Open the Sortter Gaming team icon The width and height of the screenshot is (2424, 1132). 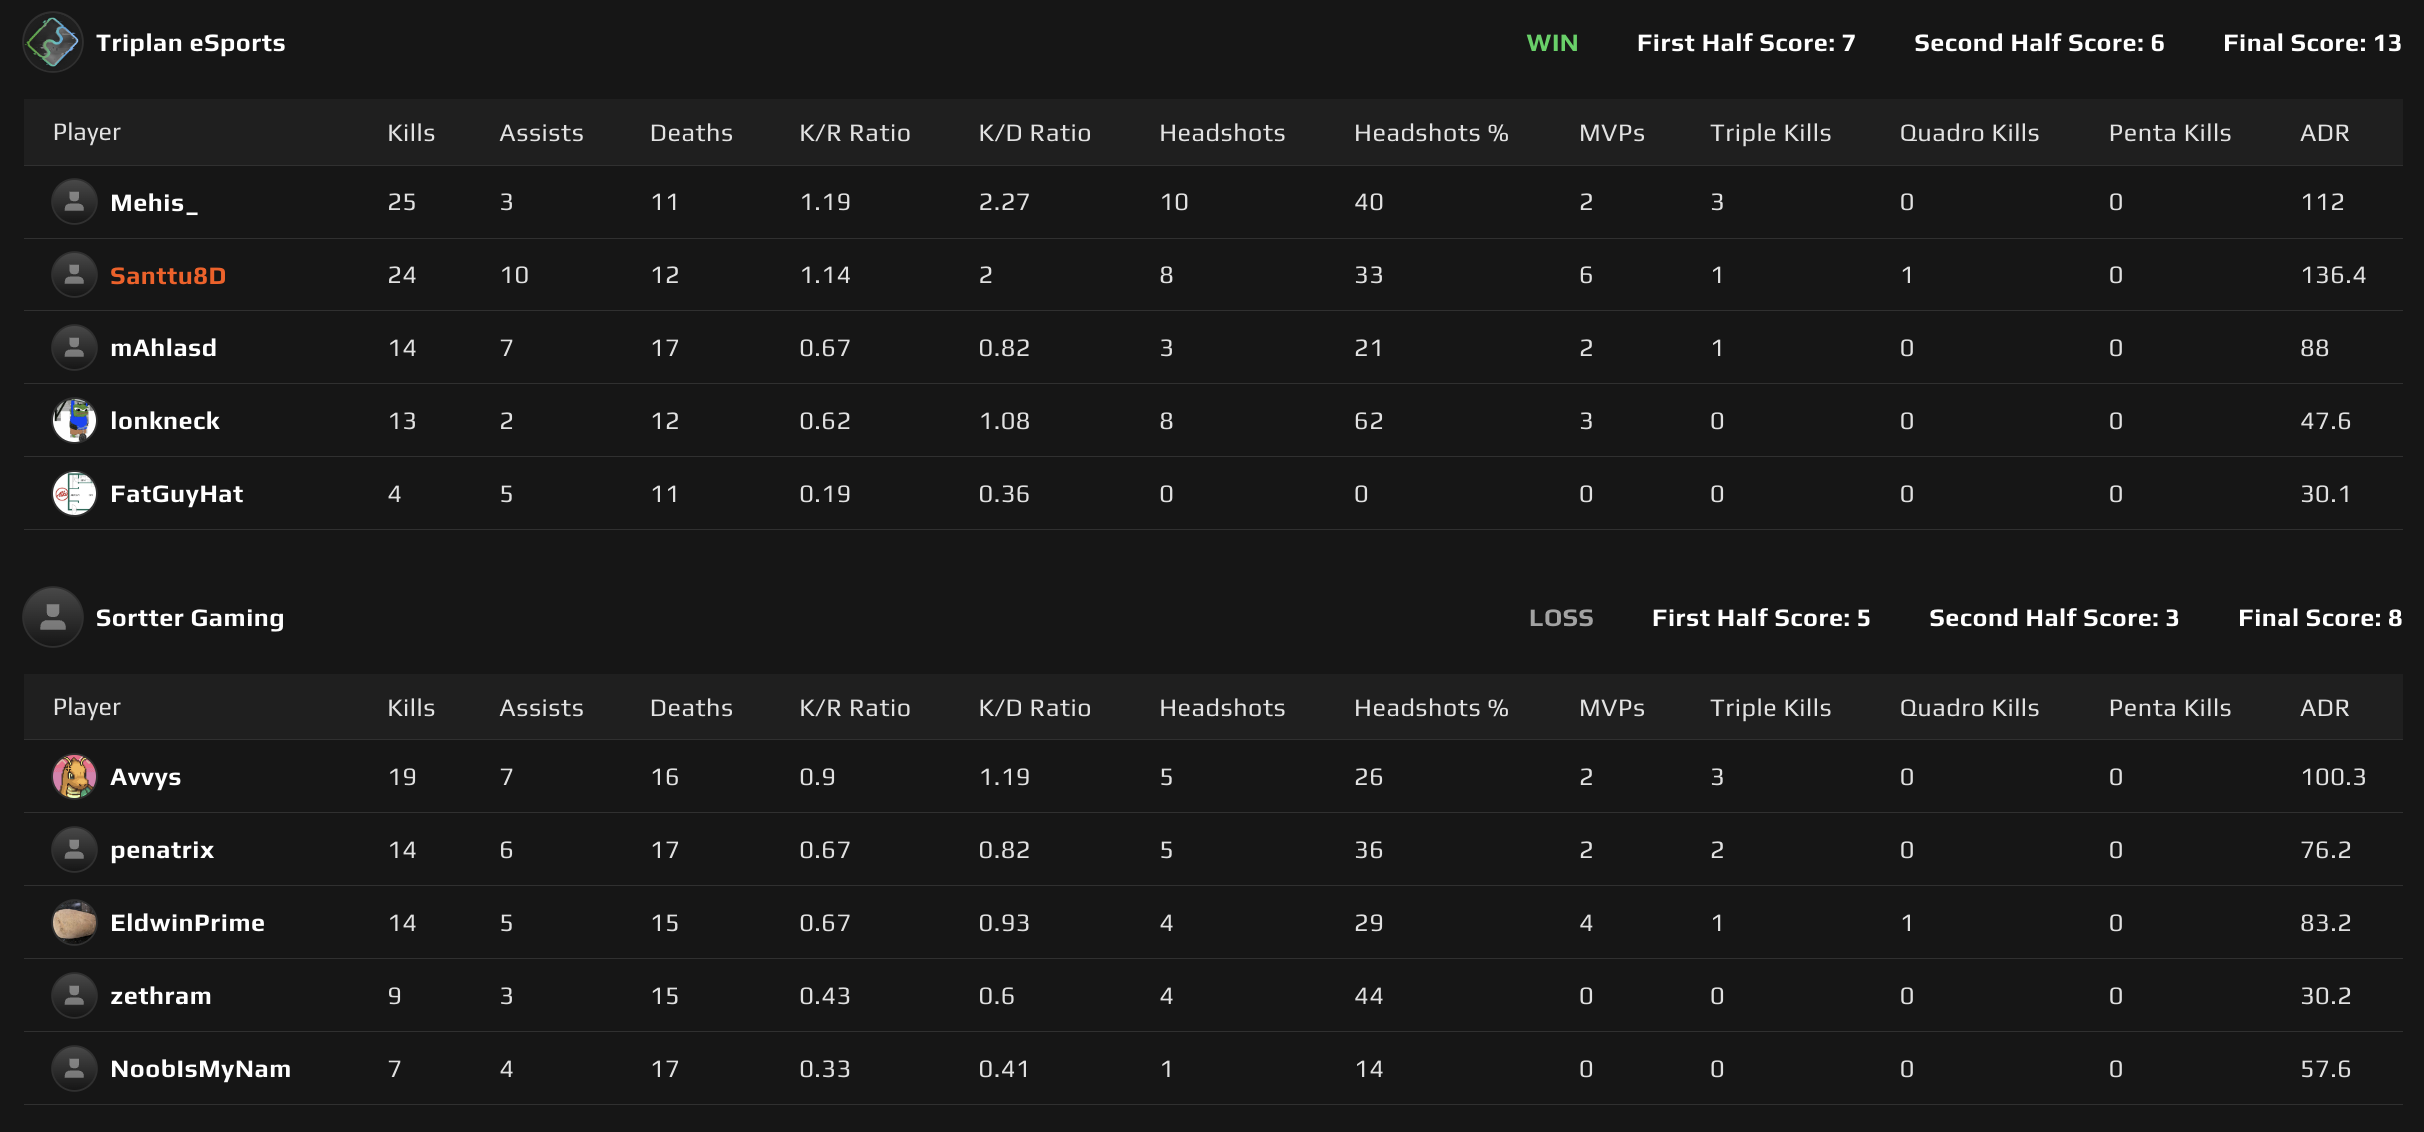(x=52, y=617)
